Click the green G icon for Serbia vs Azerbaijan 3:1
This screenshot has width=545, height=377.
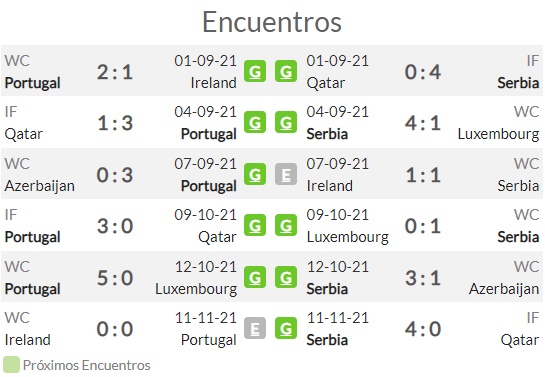[x=286, y=277]
